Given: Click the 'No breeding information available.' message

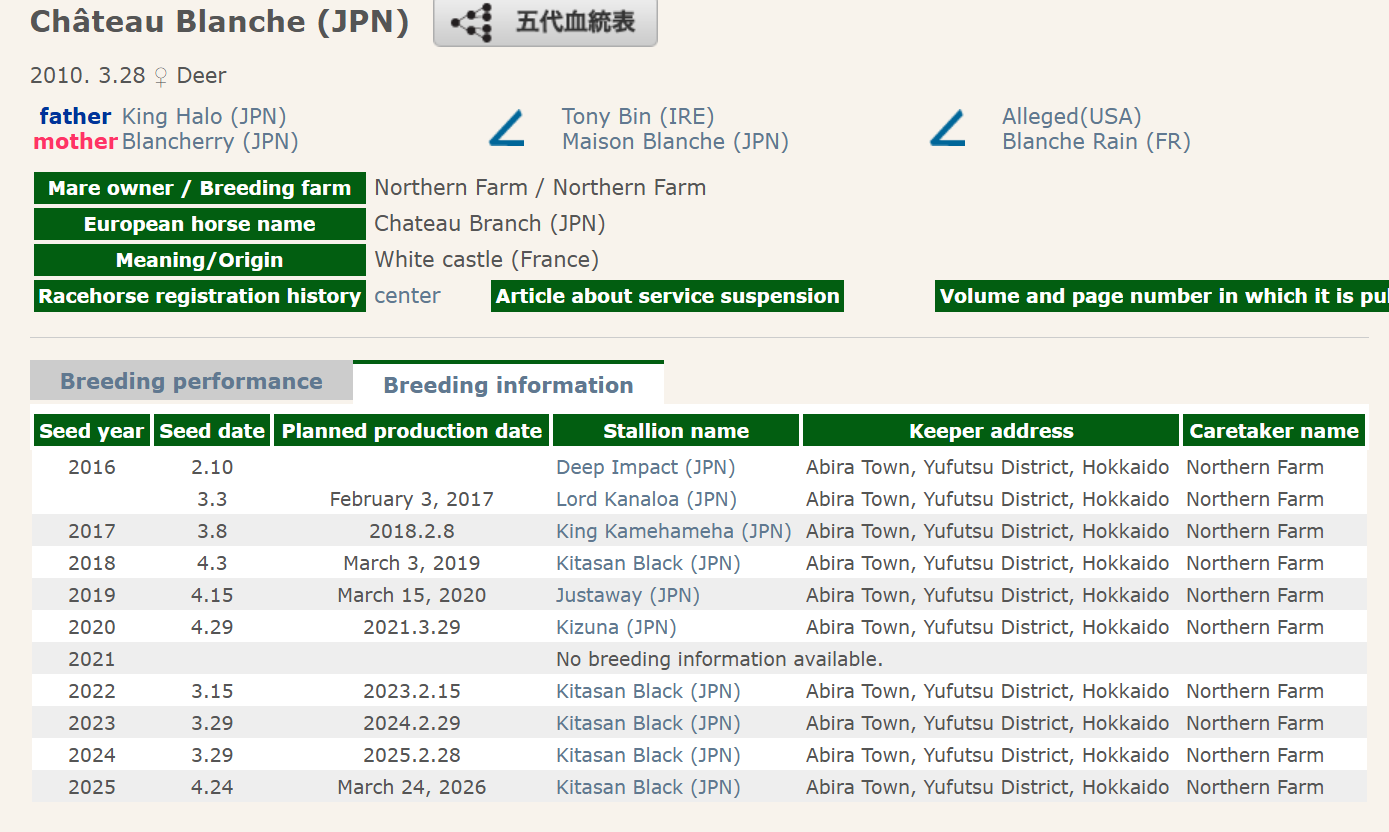Looking at the screenshot, I should (719, 659).
